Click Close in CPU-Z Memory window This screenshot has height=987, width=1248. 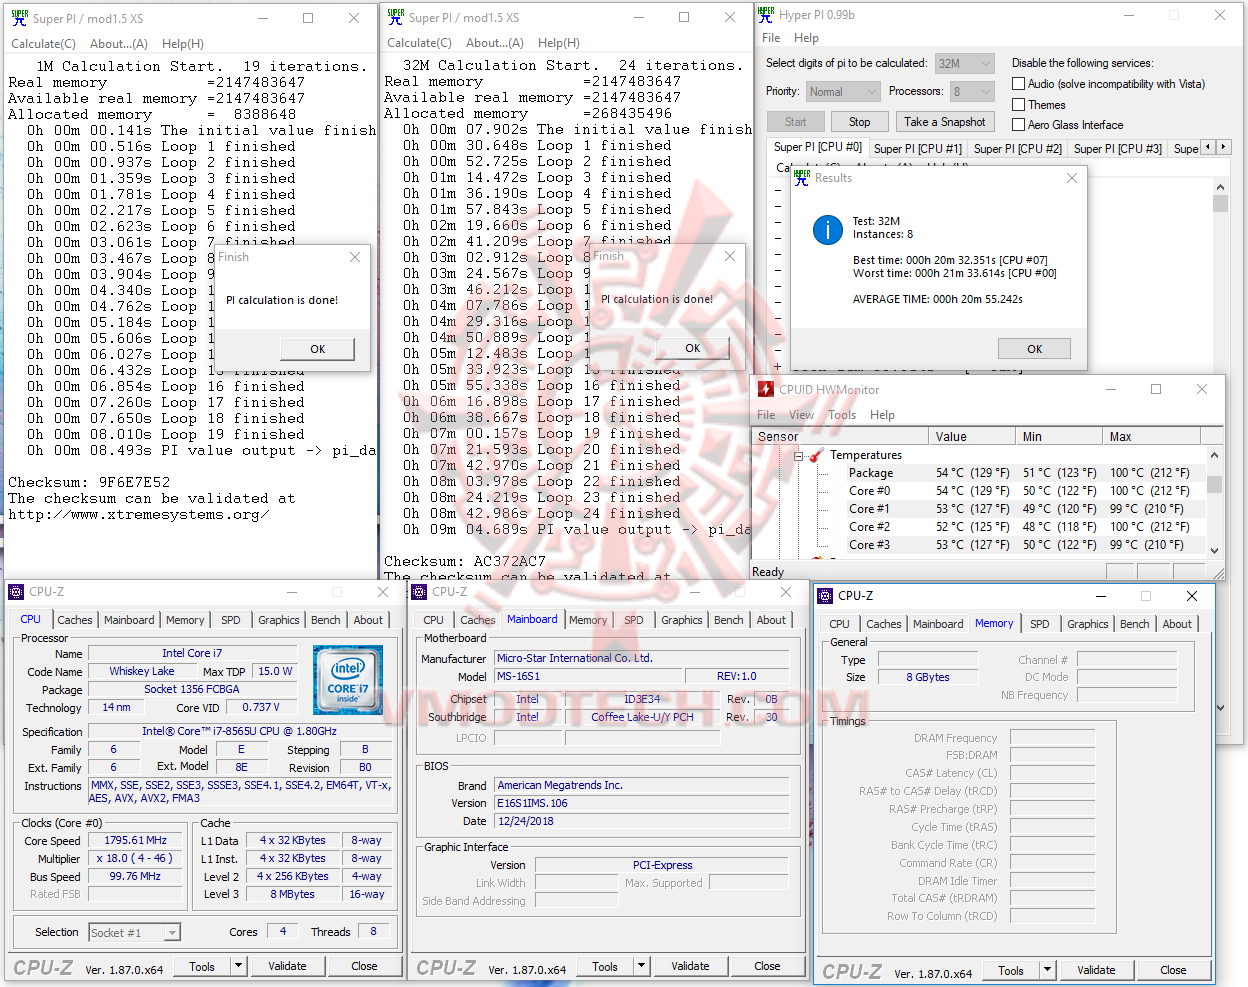point(1173,970)
